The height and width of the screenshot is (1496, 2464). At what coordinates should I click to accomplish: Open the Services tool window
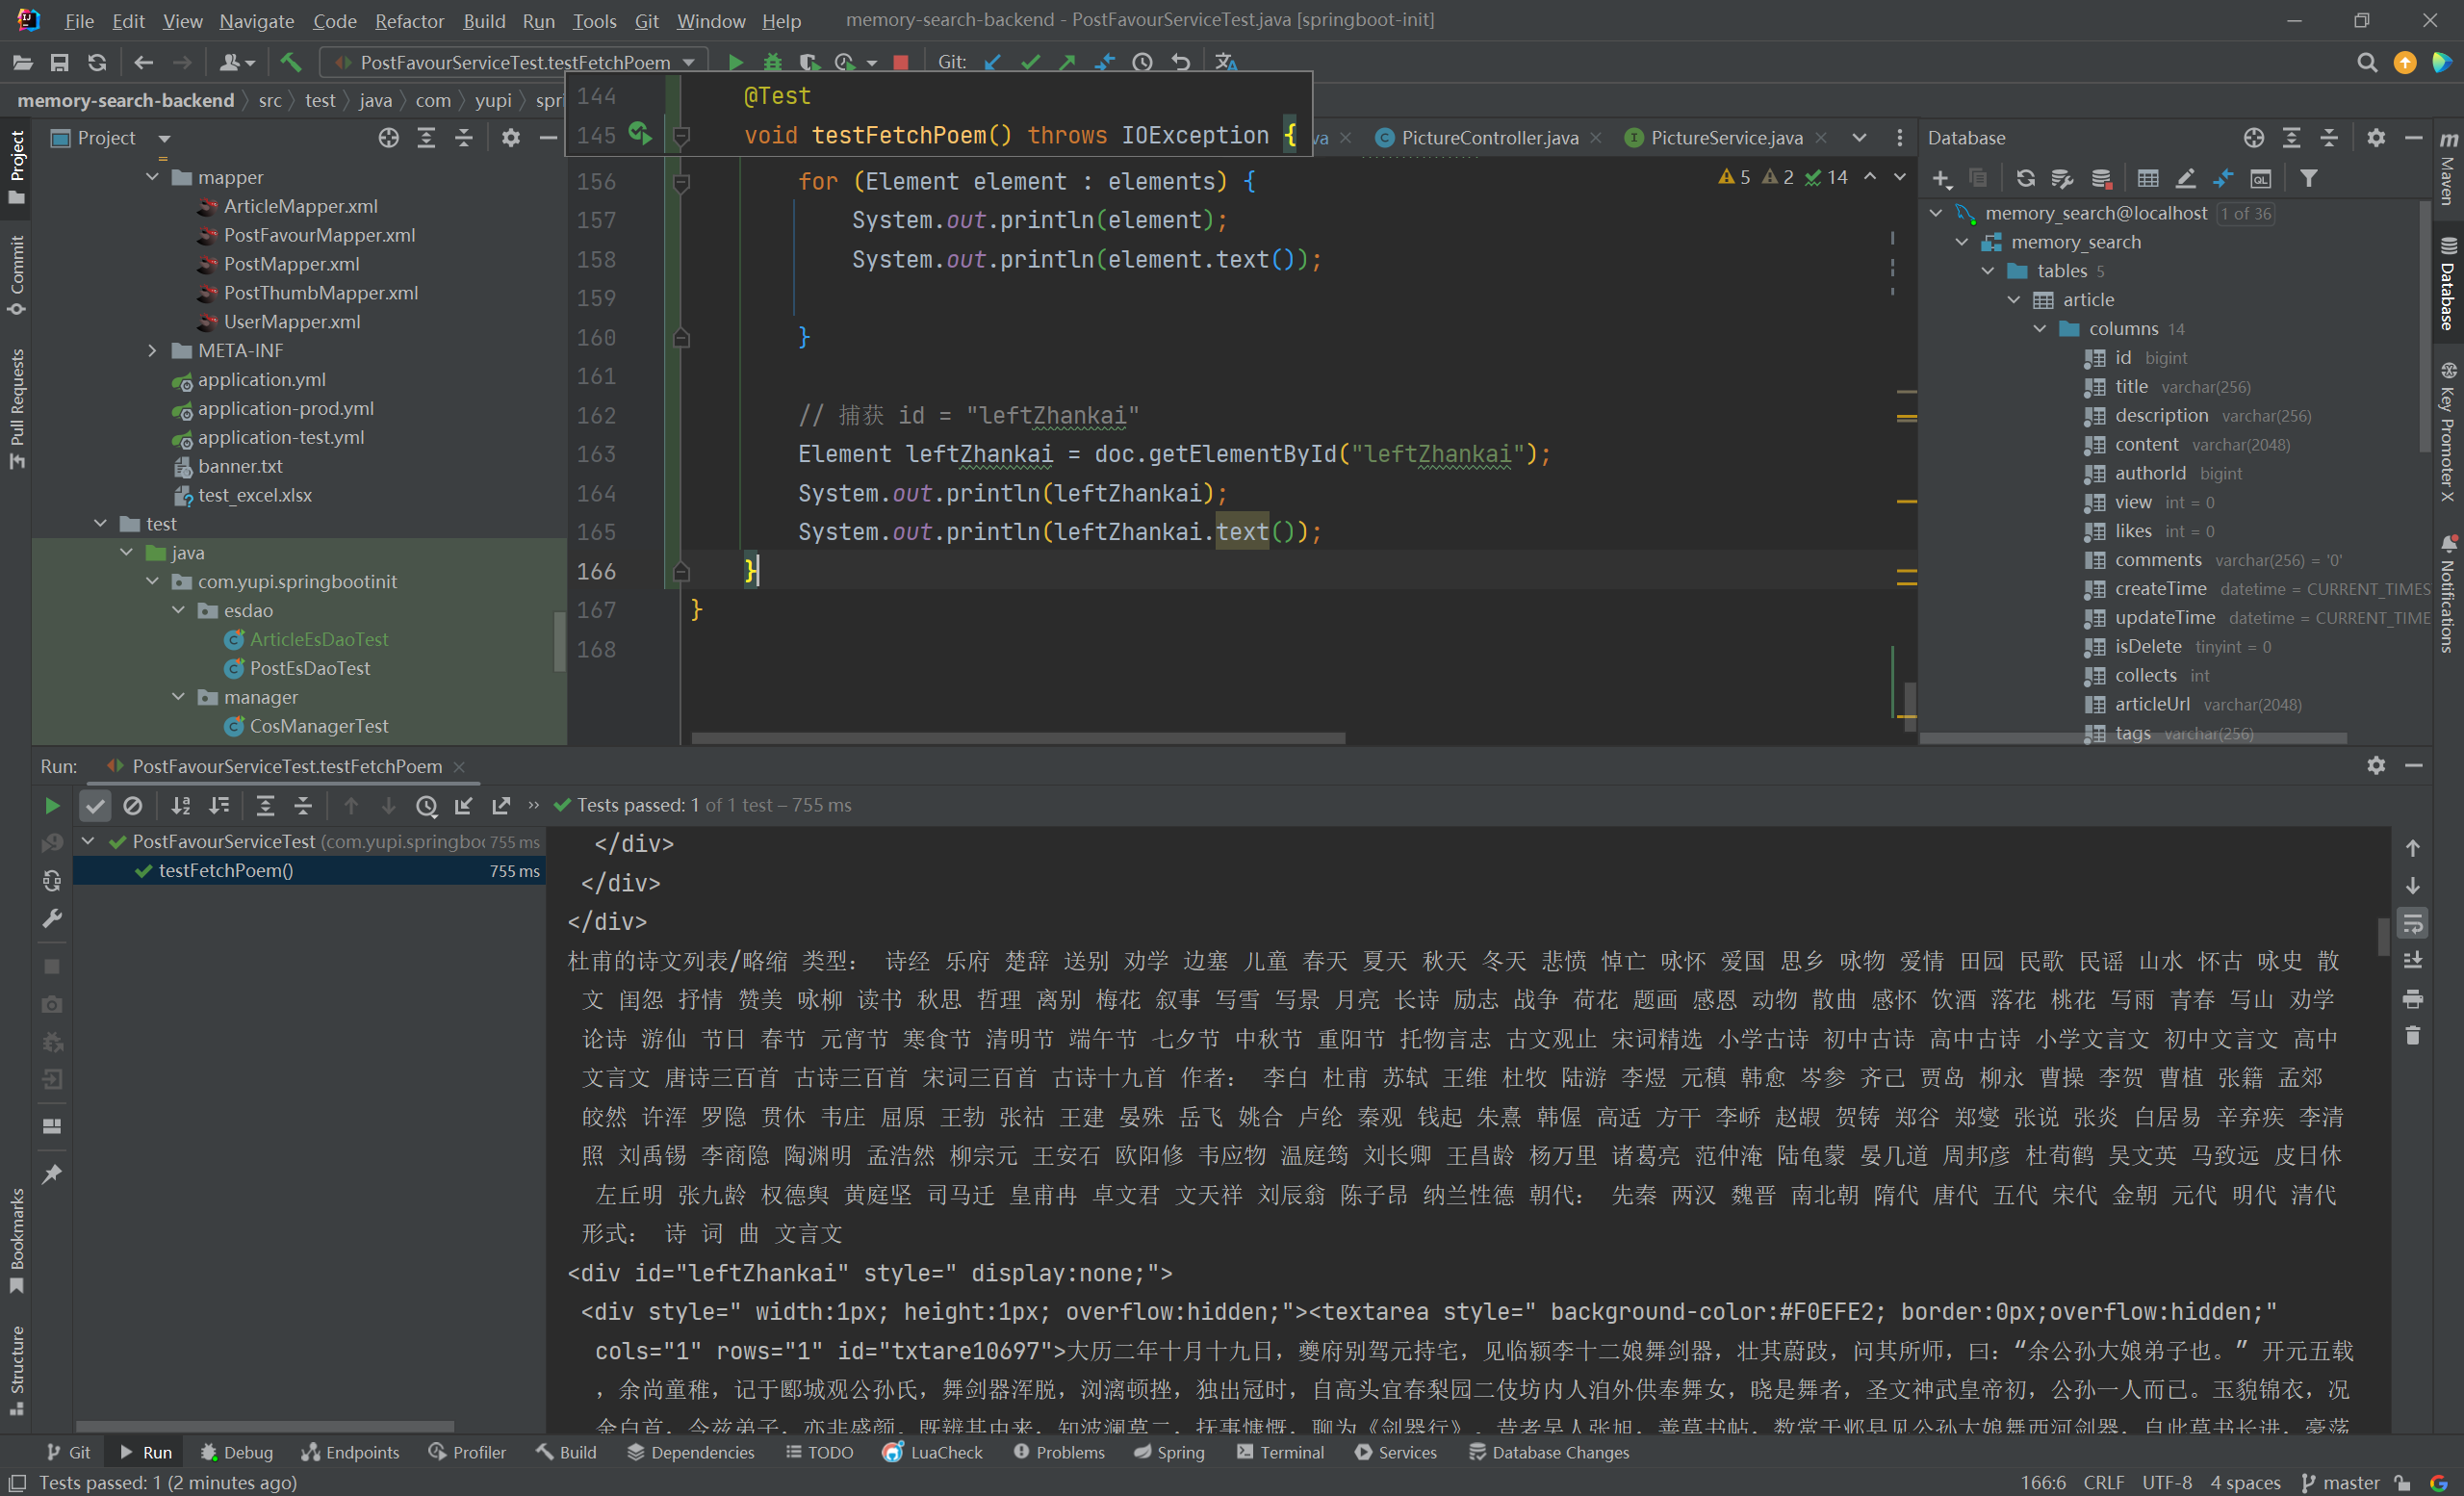coord(1396,1452)
